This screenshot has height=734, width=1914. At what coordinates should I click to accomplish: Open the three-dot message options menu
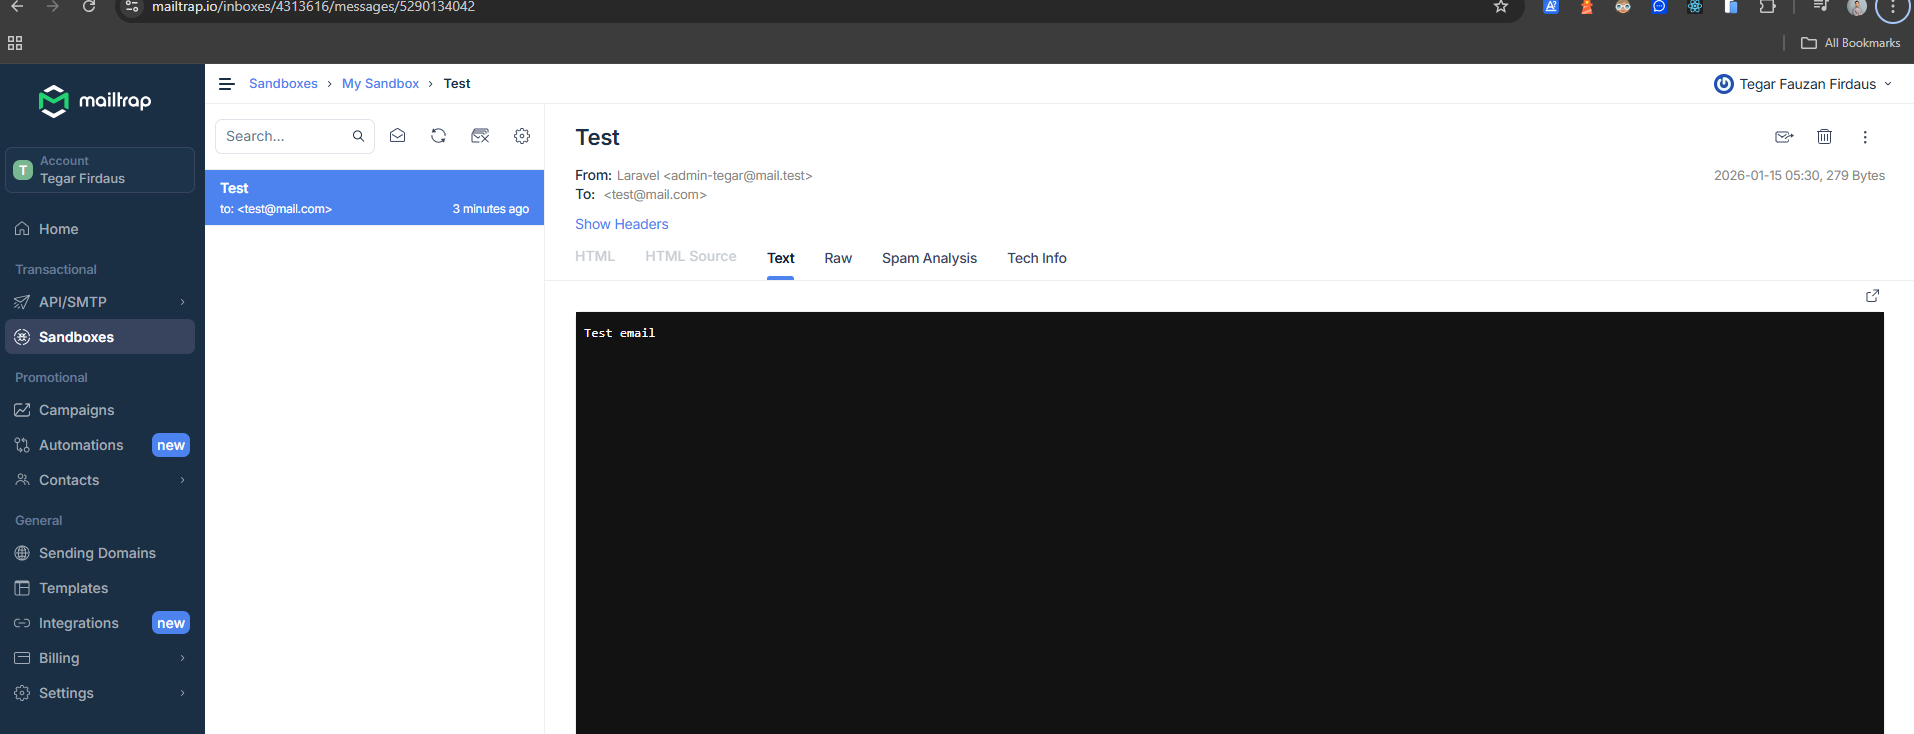[x=1865, y=137]
